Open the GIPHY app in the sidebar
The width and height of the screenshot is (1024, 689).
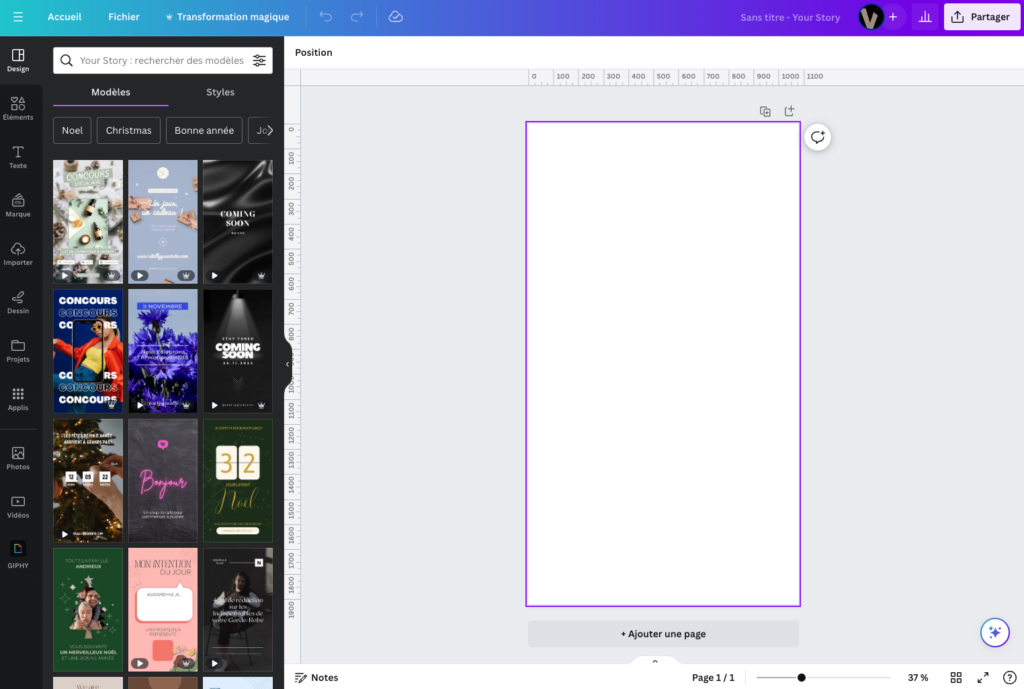click(x=18, y=551)
